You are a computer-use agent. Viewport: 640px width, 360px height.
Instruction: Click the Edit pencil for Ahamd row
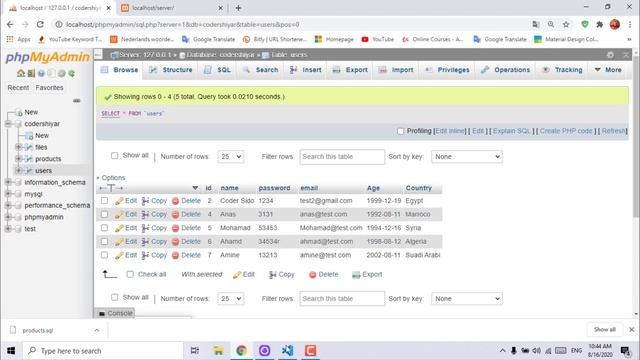pos(119,242)
